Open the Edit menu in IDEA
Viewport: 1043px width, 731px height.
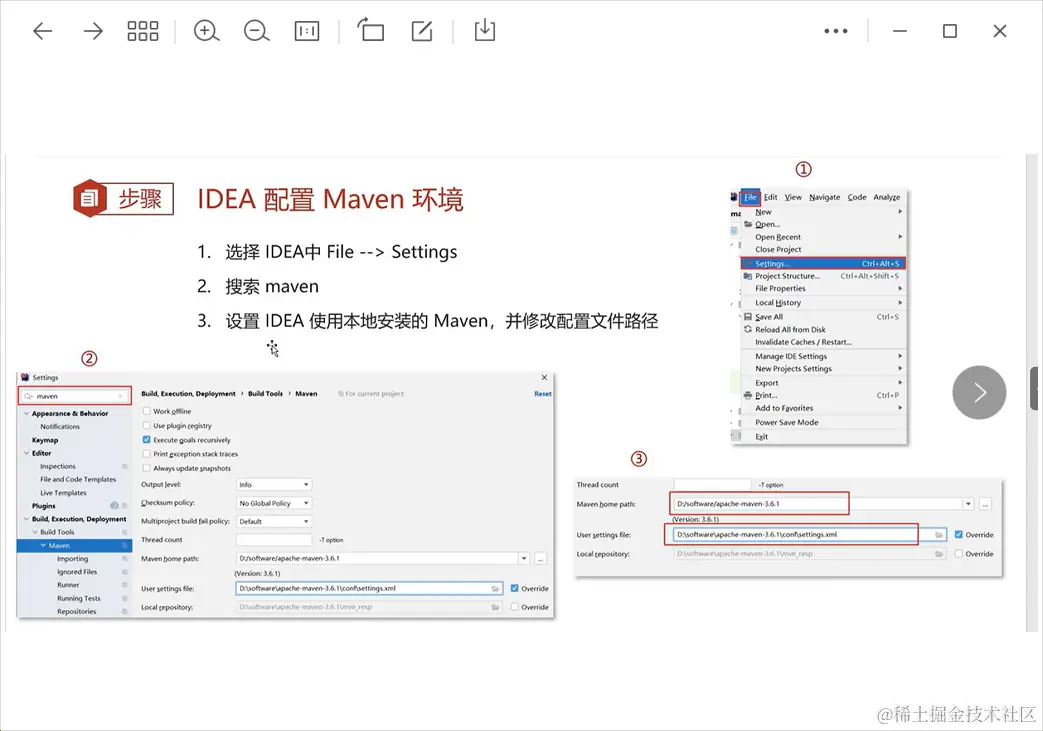point(770,197)
